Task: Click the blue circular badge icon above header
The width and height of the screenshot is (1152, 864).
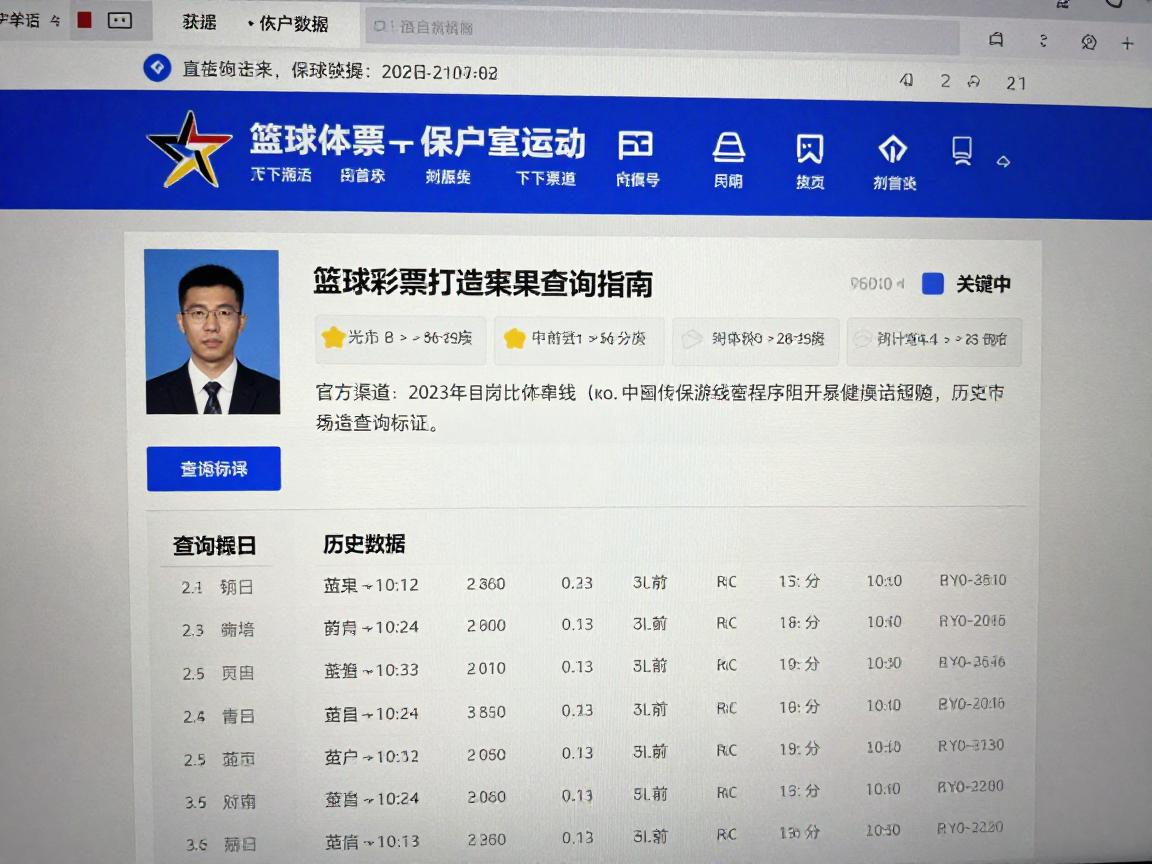Action: pyautogui.click(x=157, y=68)
